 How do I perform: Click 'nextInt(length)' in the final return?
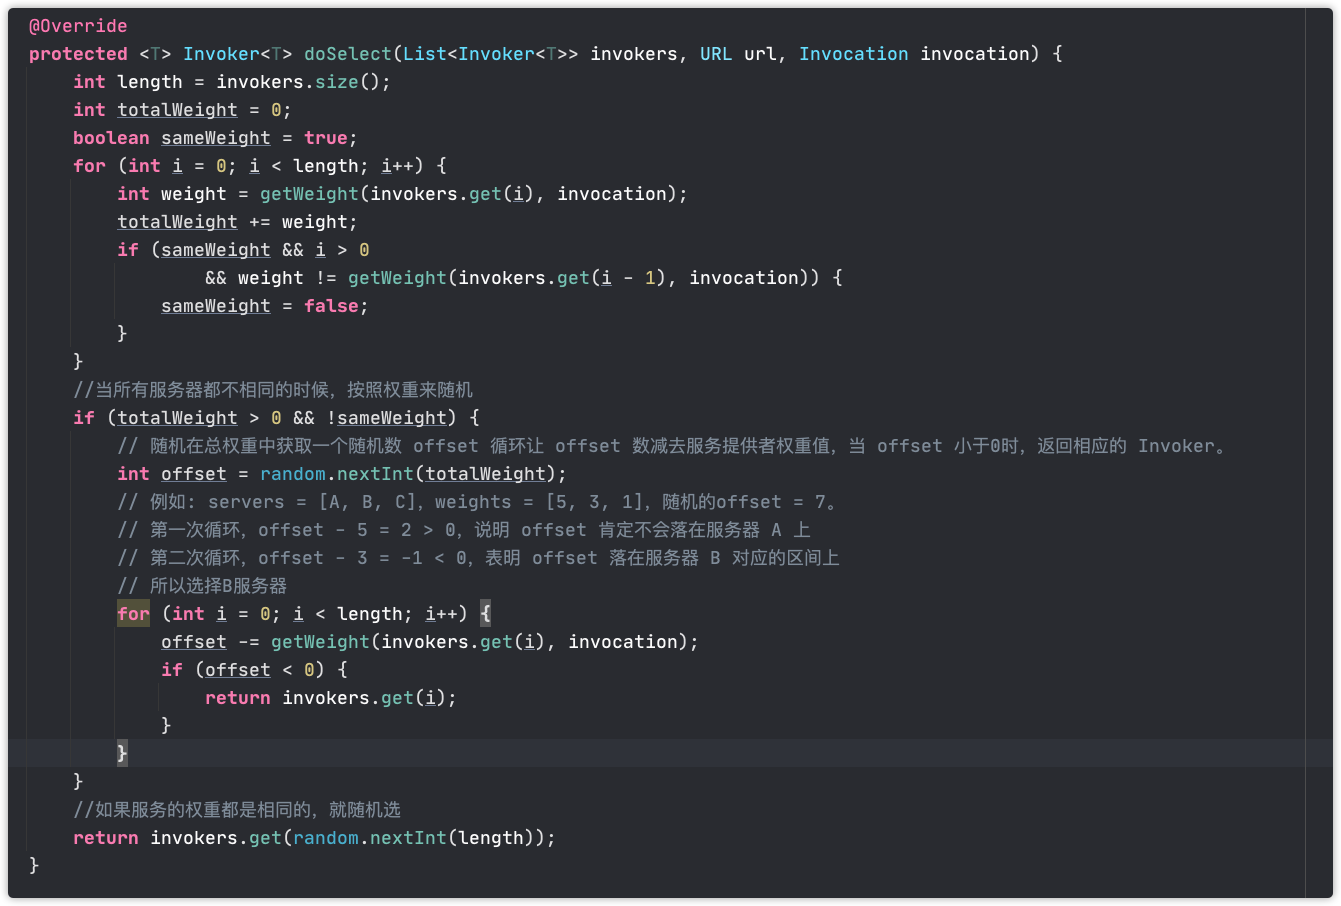(452, 838)
